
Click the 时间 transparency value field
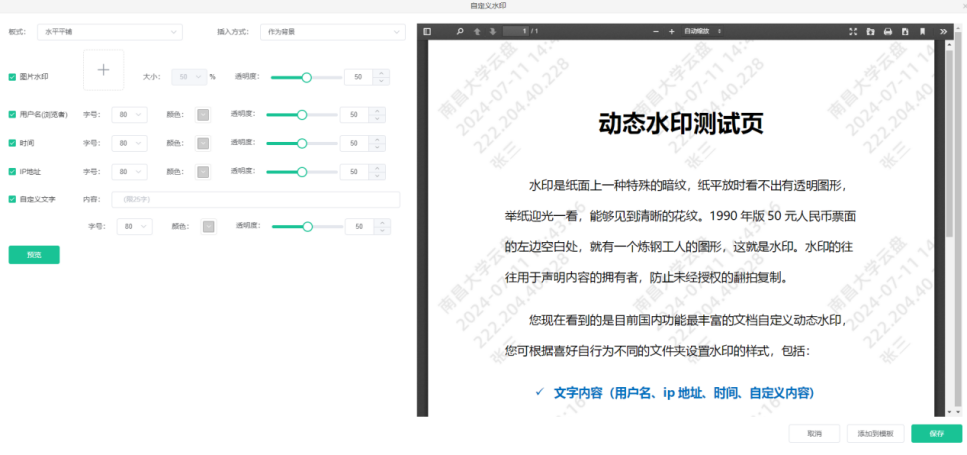355,143
